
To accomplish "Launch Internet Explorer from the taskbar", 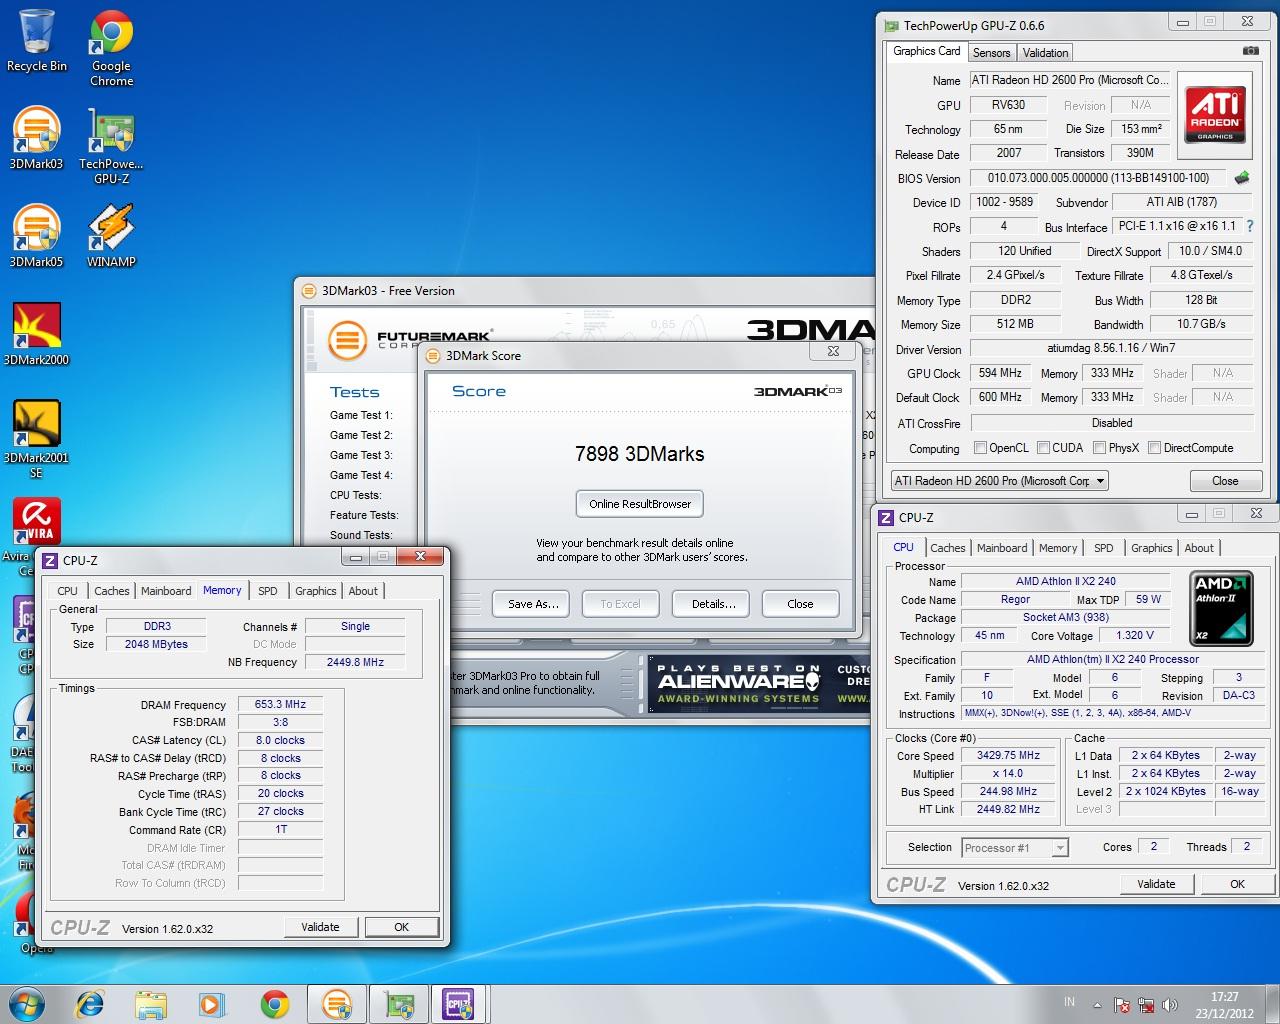I will coord(91,1003).
